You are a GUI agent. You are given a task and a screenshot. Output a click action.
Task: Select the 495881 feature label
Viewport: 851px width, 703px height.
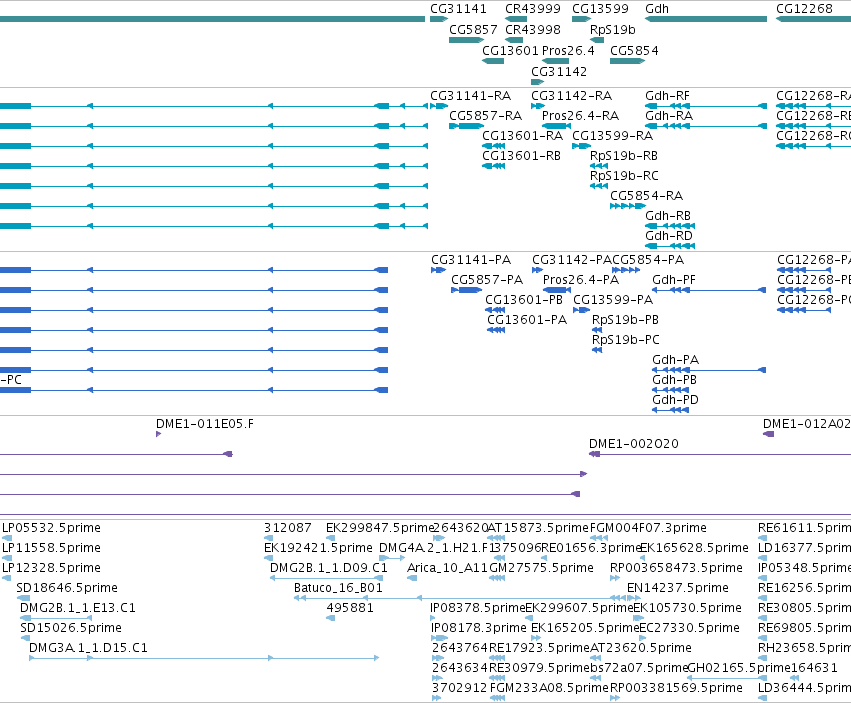point(350,608)
